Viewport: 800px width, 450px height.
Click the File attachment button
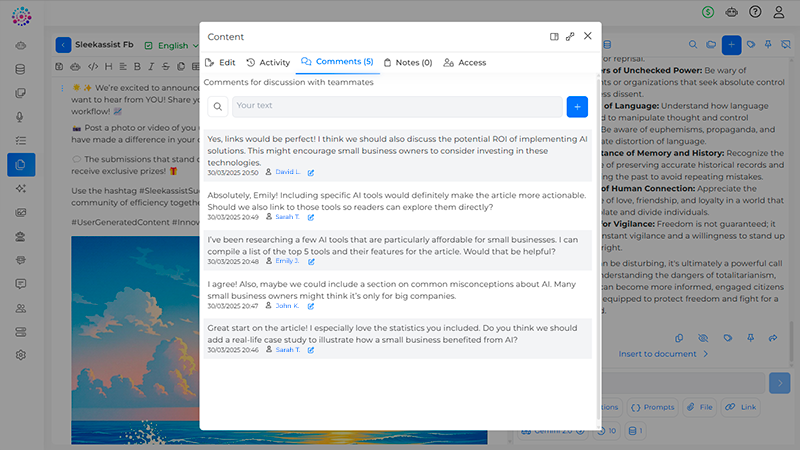699,407
